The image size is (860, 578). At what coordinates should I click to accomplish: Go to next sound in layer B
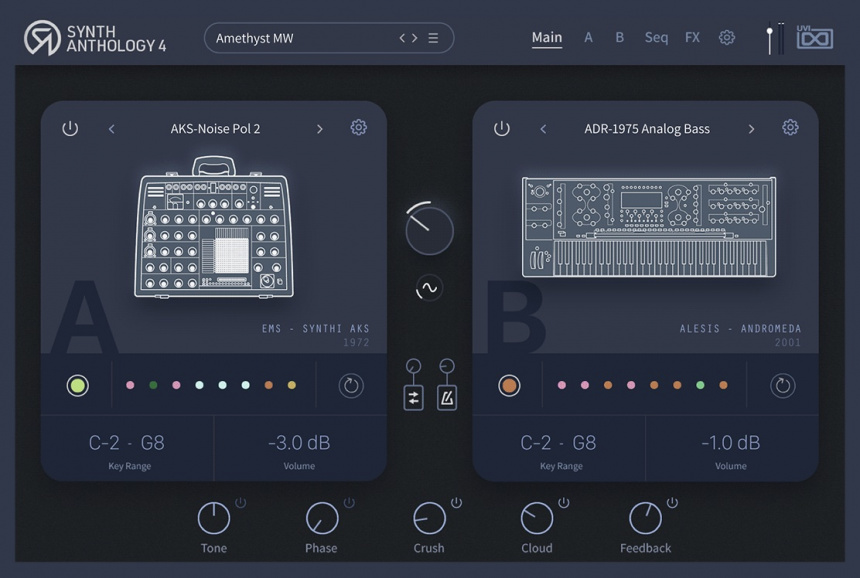751,129
